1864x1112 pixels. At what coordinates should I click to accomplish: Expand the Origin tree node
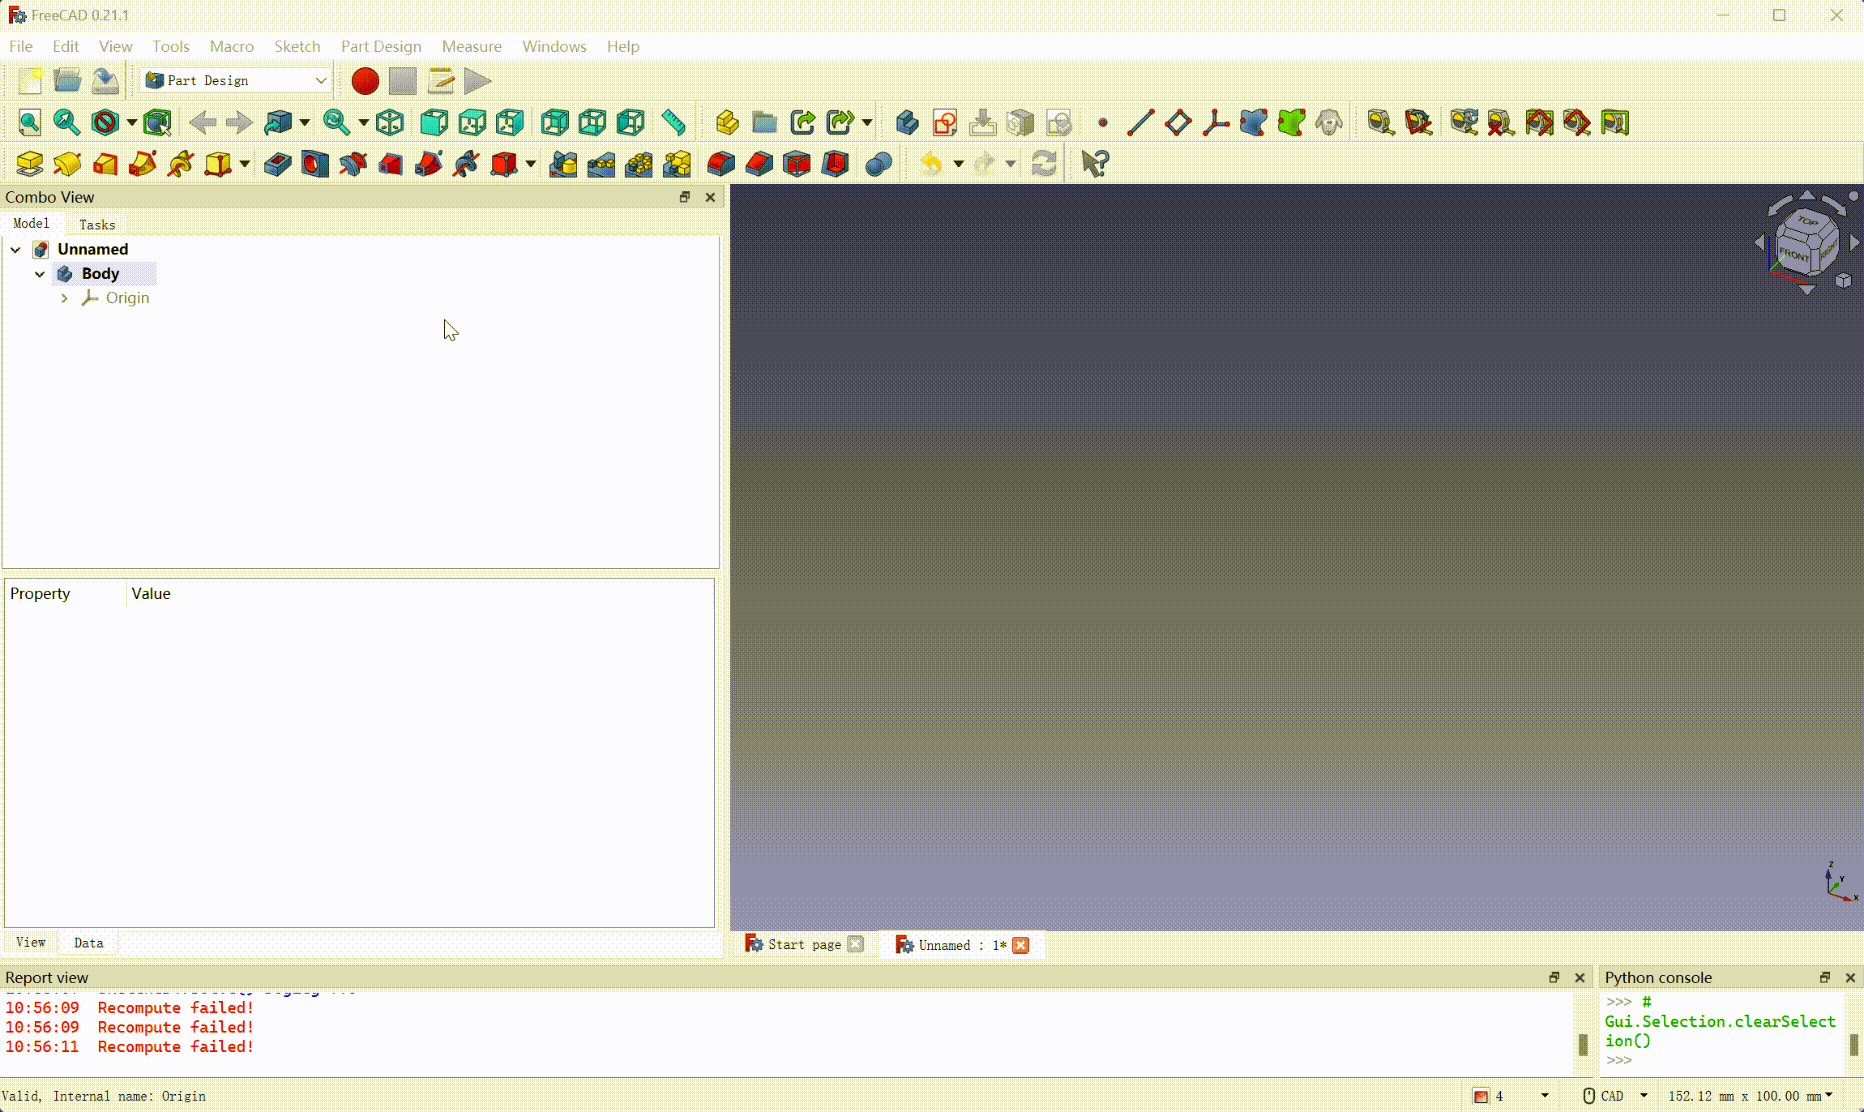64,298
